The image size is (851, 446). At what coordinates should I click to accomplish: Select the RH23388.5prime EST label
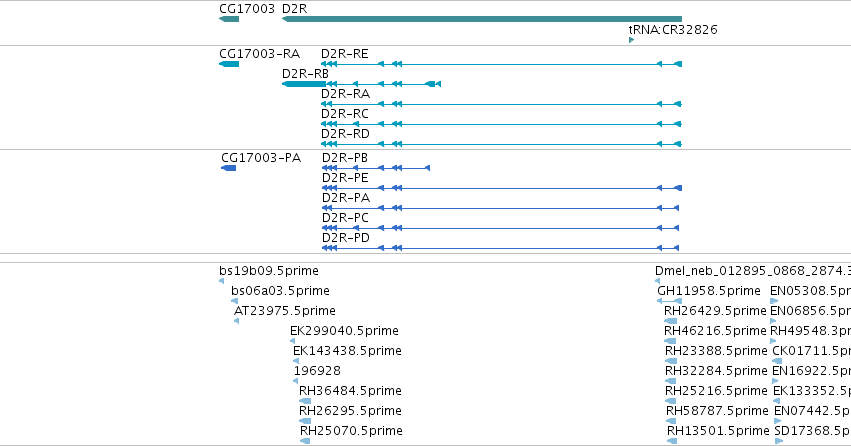716,351
